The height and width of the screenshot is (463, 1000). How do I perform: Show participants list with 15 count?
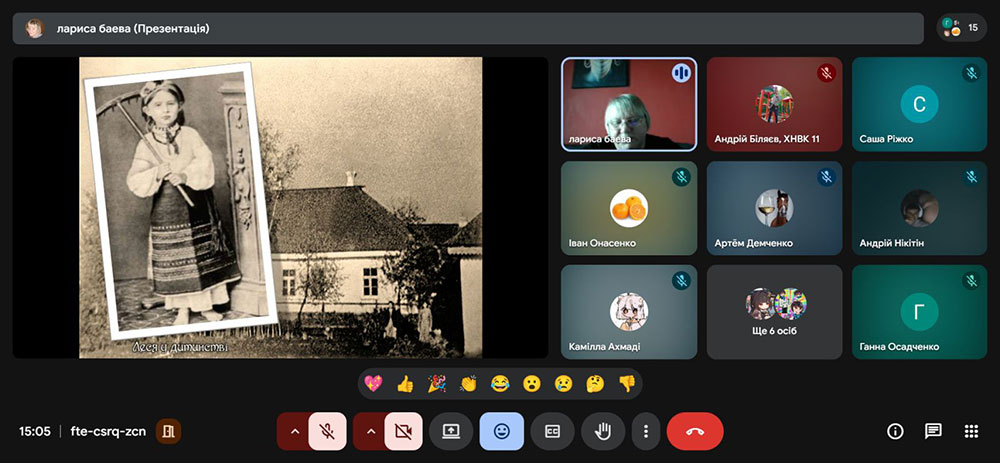[961, 28]
